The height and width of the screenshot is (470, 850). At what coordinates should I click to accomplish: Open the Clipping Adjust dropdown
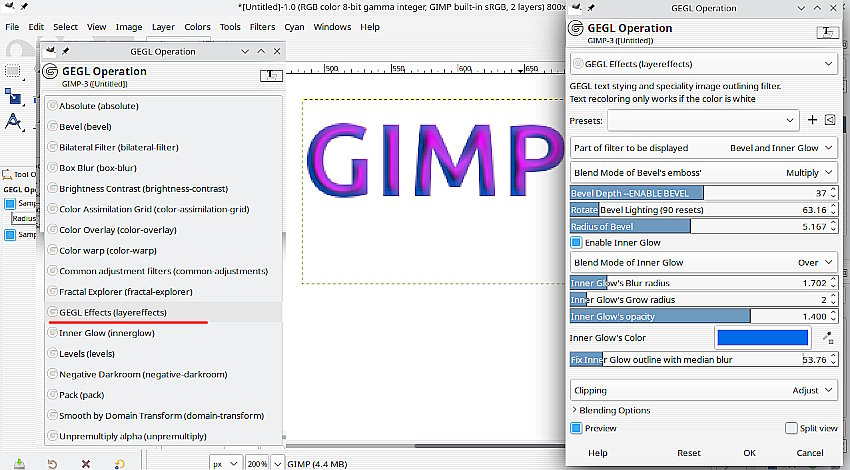pyautogui.click(x=703, y=390)
